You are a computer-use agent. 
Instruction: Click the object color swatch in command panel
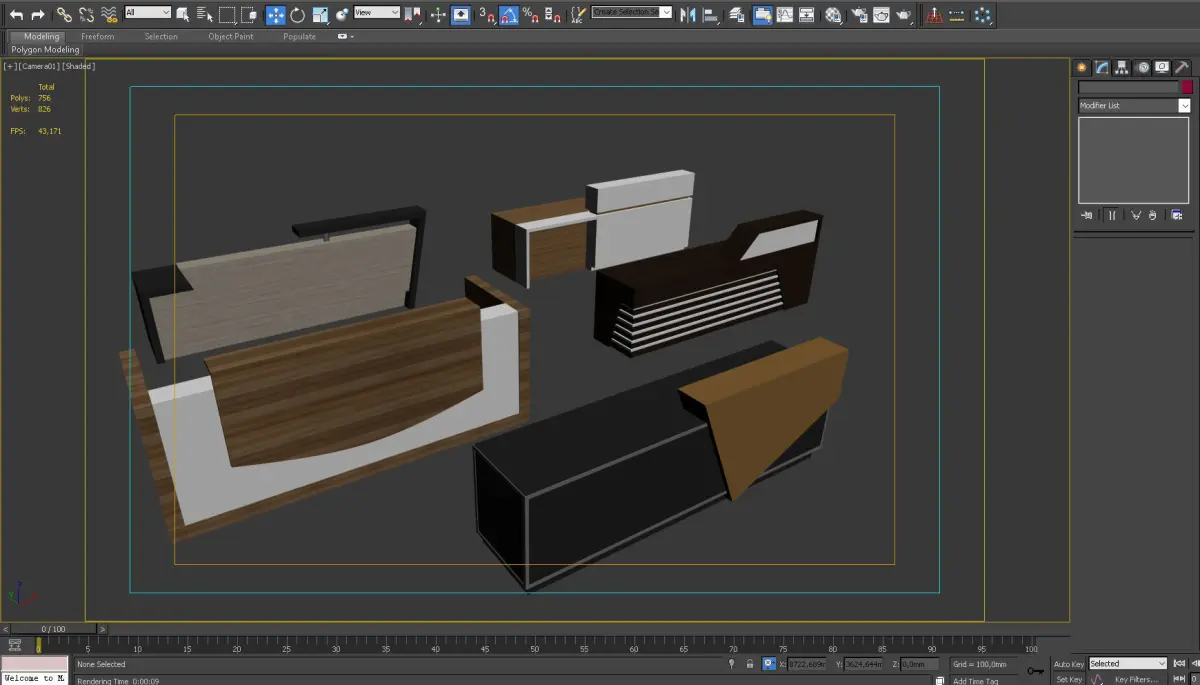pyautogui.click(x=1187, y=88)
